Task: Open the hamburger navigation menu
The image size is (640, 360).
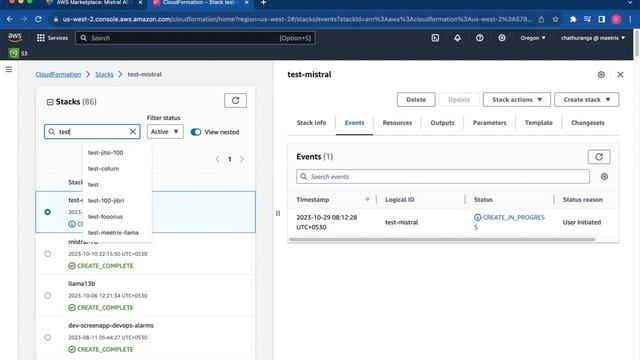Action: click(x=9, y=69)
